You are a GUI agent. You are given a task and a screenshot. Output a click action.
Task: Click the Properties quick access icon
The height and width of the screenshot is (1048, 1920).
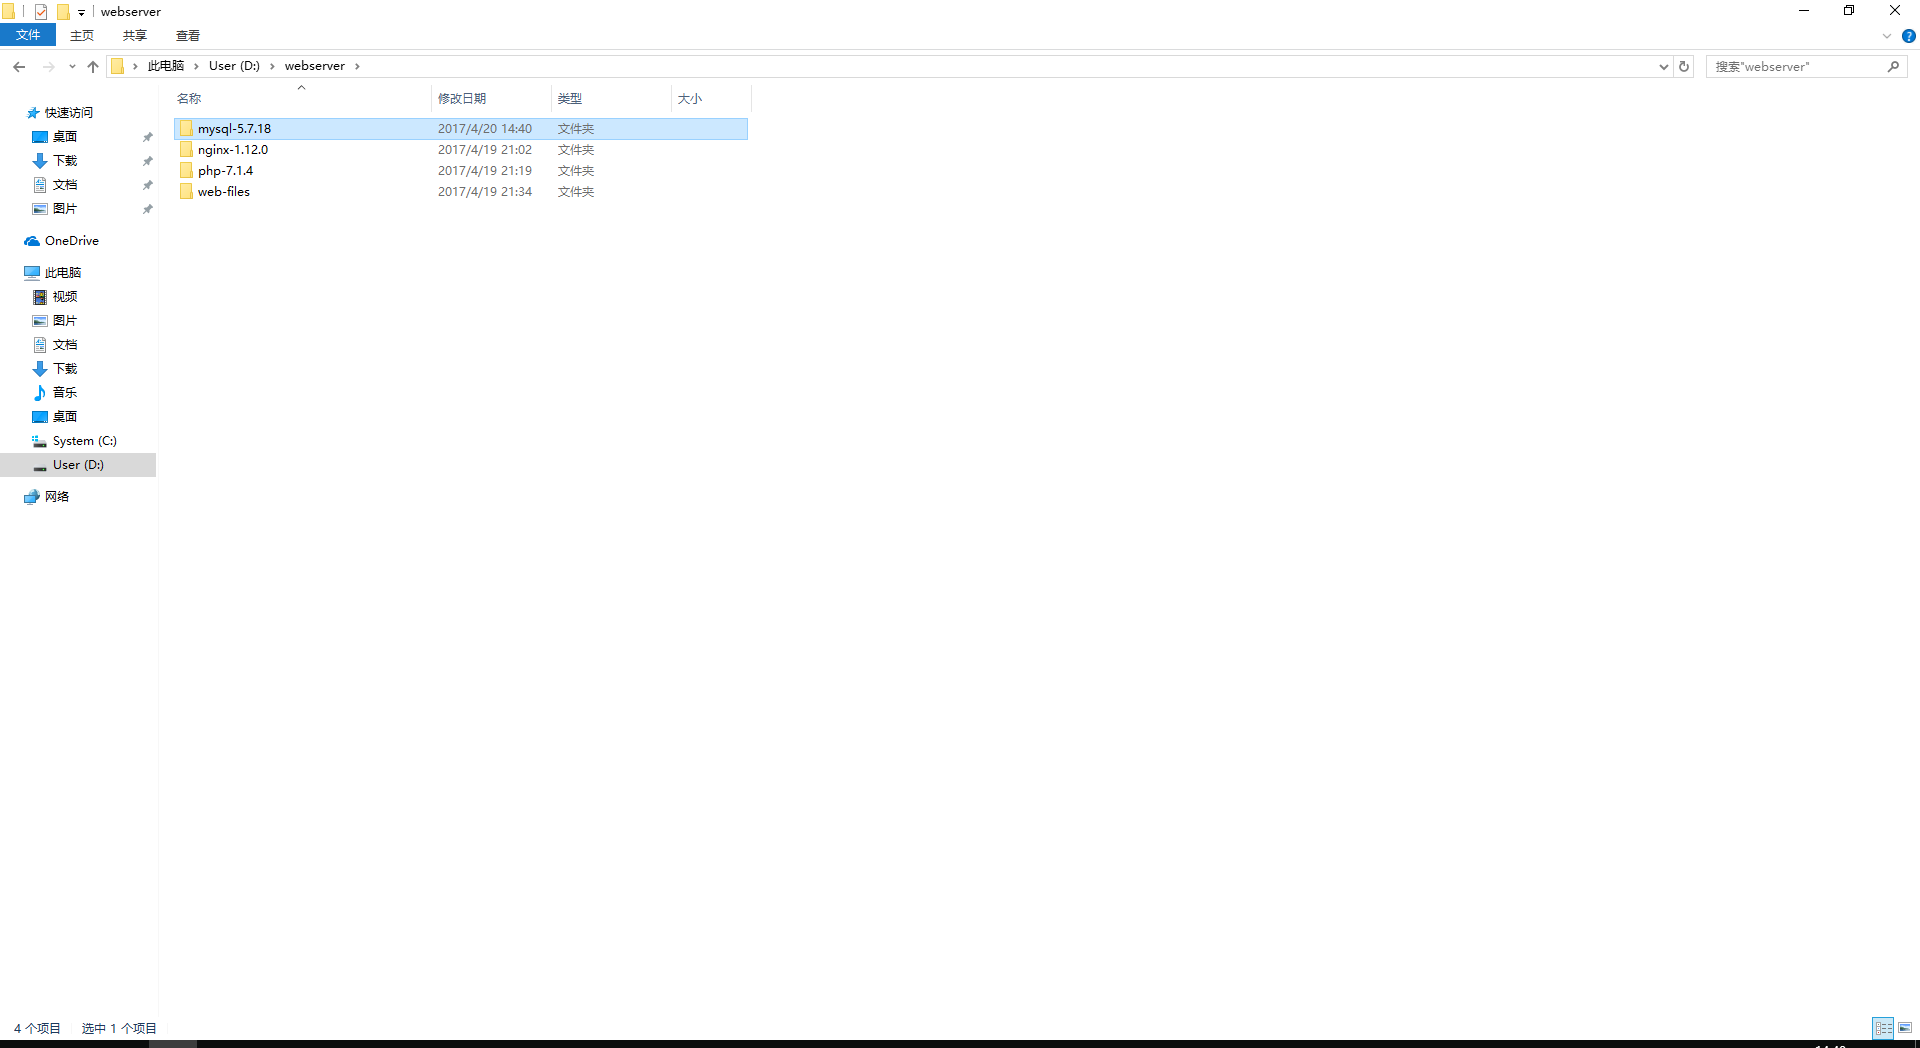41,12
